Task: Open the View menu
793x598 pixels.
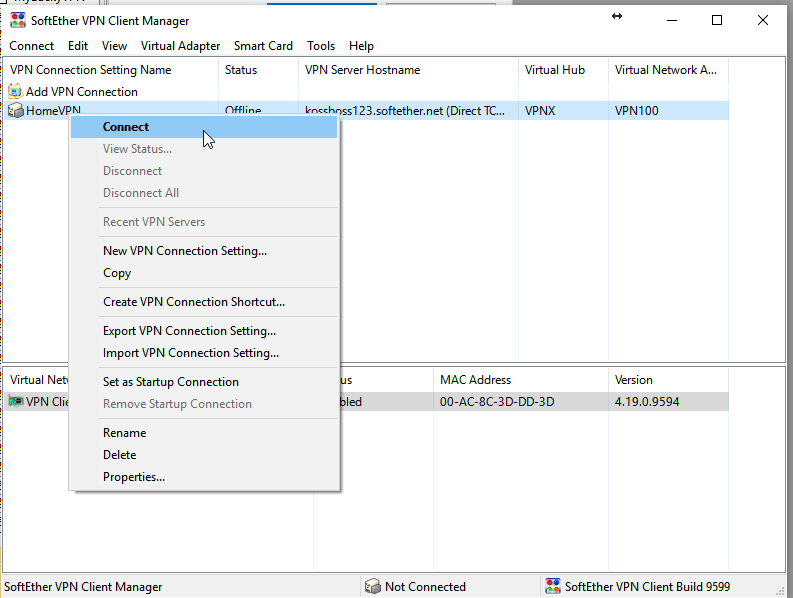Action: click(114, 46)
